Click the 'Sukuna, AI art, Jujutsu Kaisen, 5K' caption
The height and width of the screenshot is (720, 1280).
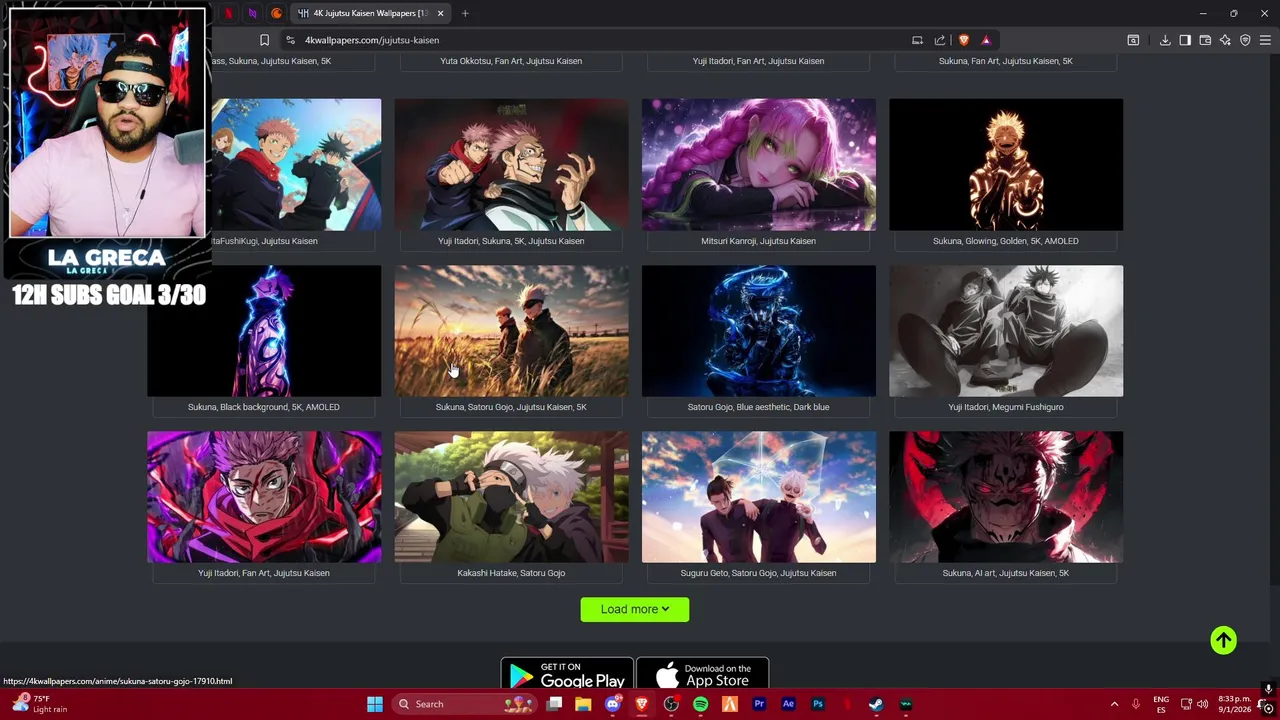click(x=1006, y=573)
